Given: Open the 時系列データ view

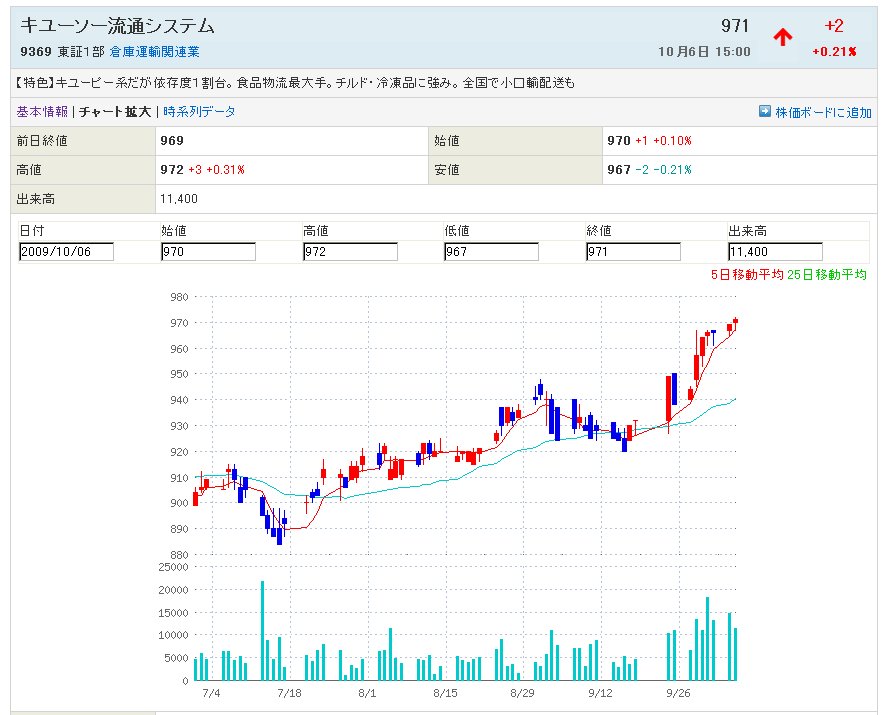Looking at the screenshot, I should [200, 112].
